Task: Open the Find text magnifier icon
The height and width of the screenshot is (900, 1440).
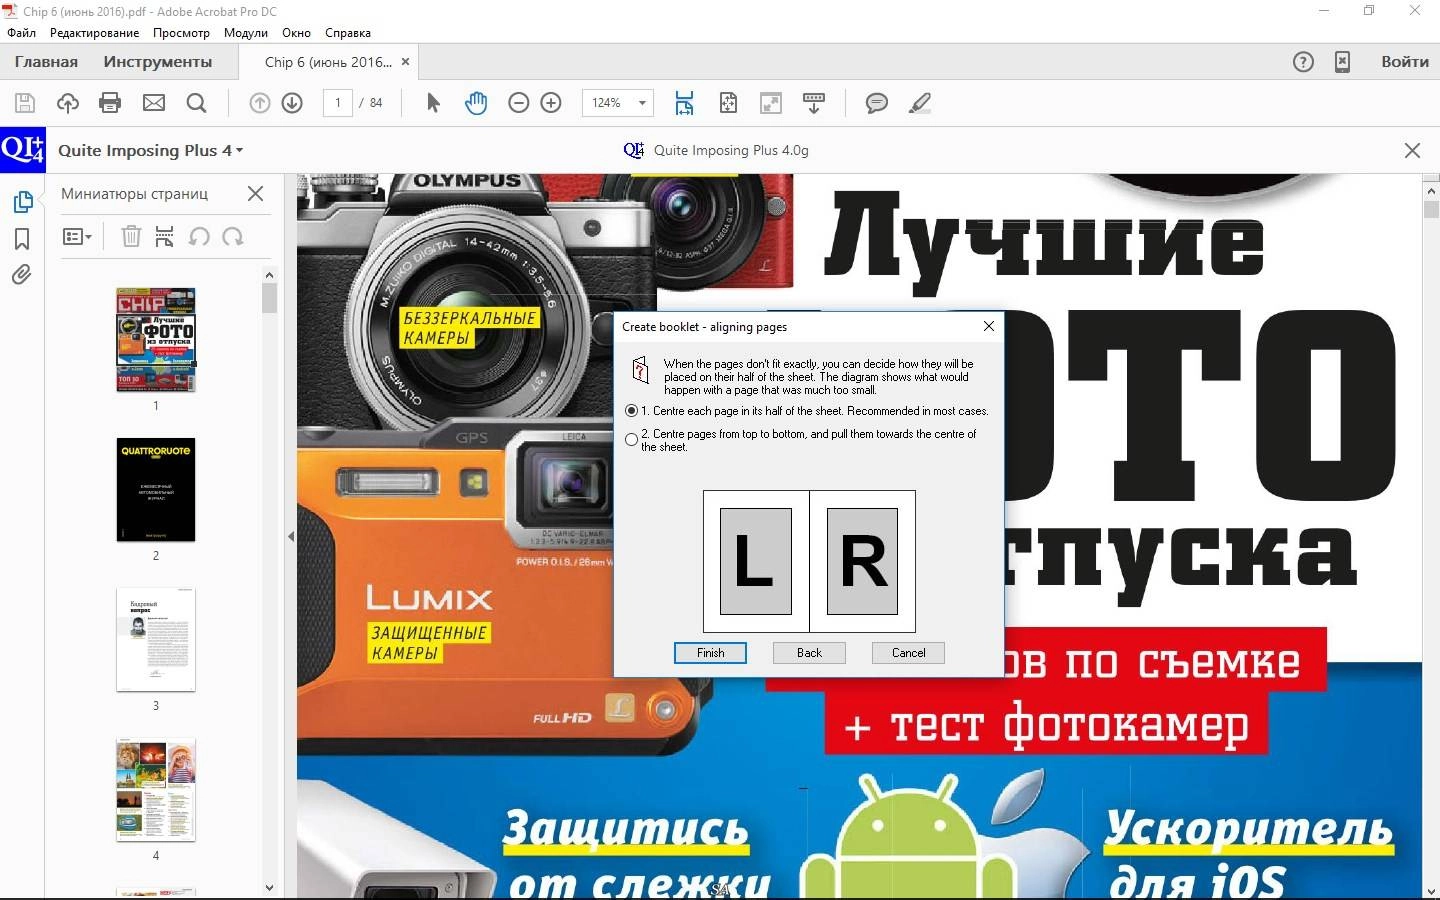Action: [x=196, y=103]
